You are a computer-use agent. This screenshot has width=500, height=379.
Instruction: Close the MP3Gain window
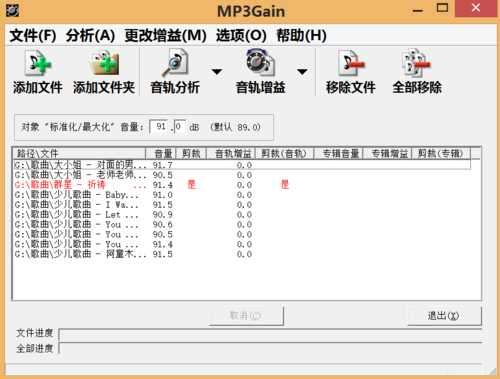click(x=476, y=8)
